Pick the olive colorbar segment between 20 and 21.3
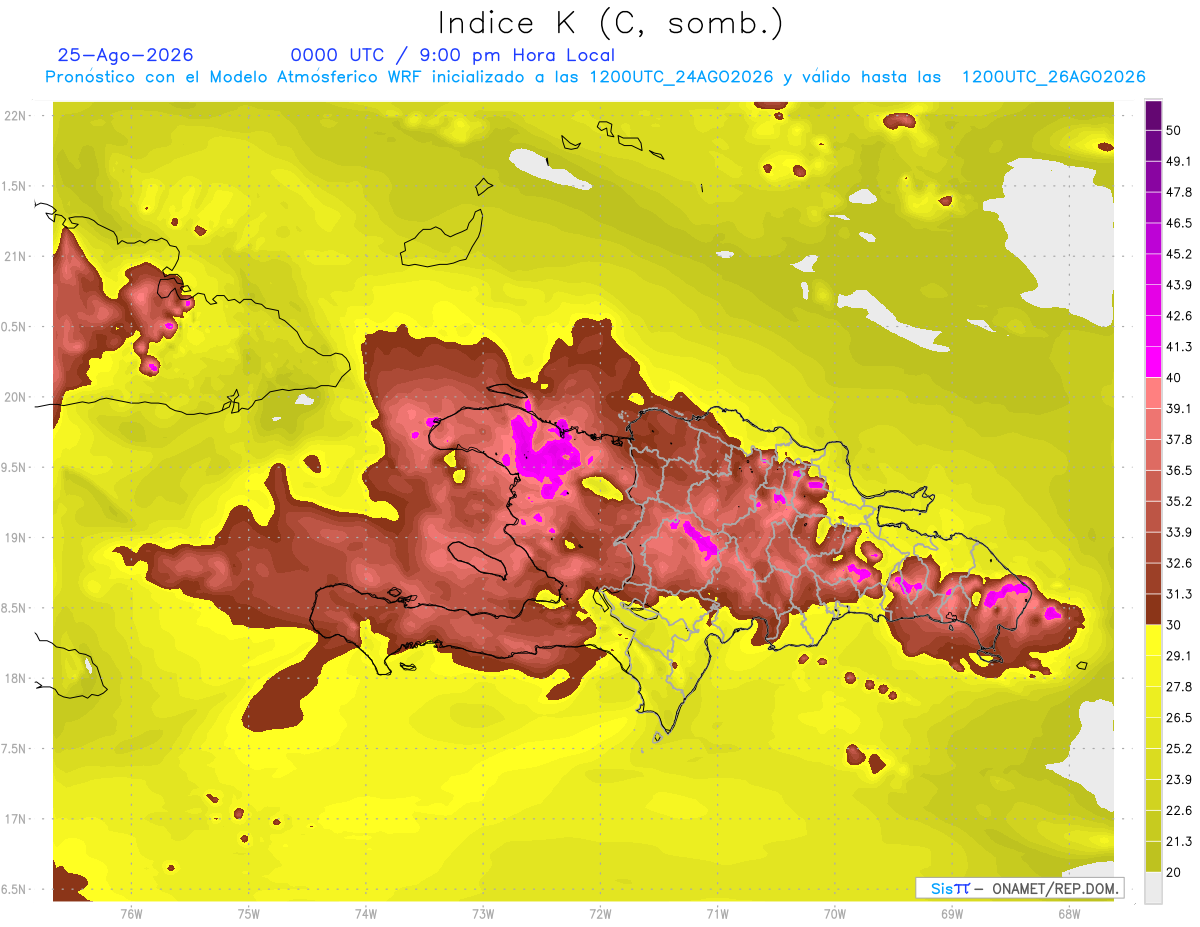The width and height of the screenshot is (1200, 927). [x=1153, y=856]
